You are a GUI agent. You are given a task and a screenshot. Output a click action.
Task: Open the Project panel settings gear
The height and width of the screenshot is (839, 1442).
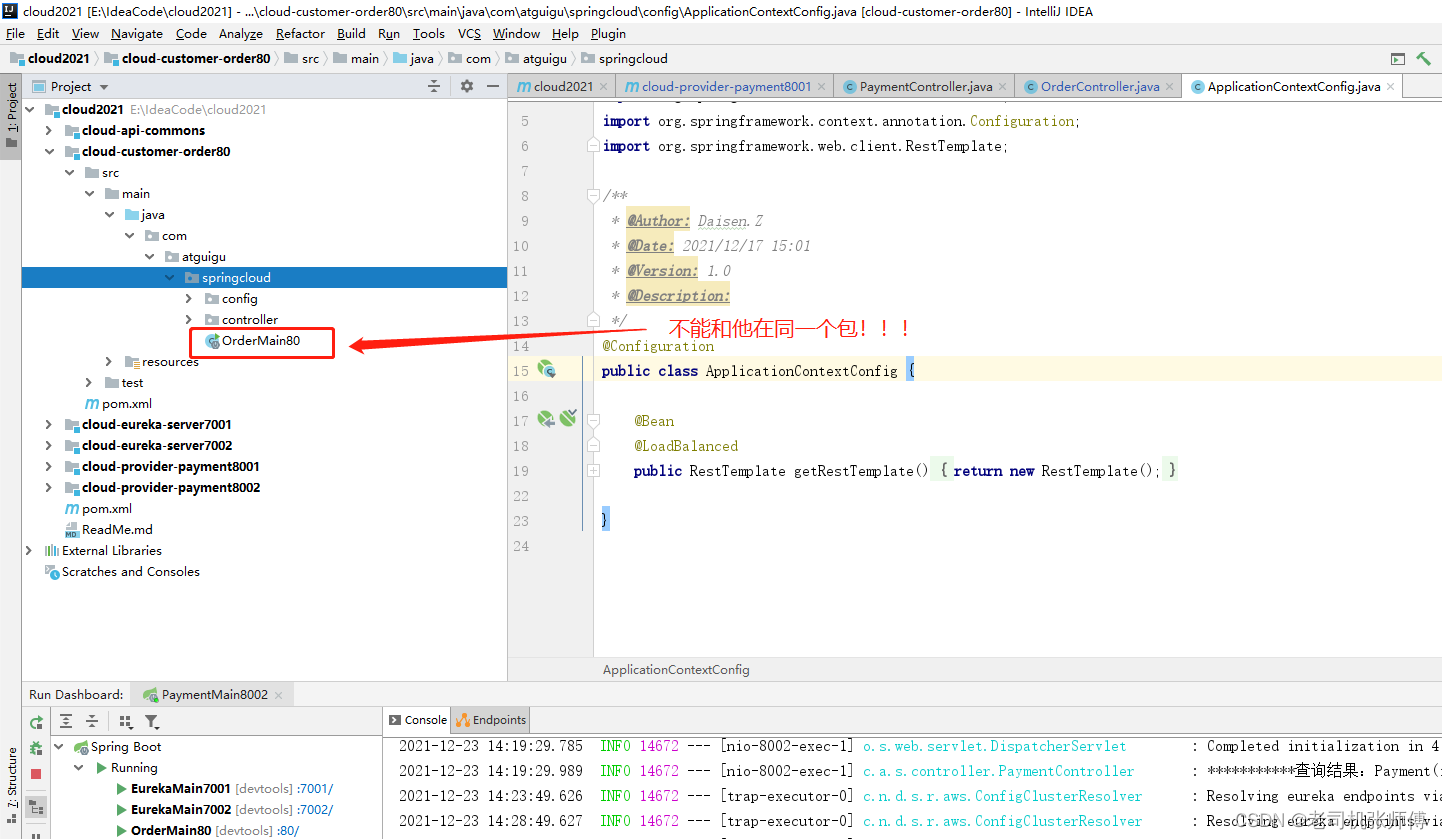point(466,86)
